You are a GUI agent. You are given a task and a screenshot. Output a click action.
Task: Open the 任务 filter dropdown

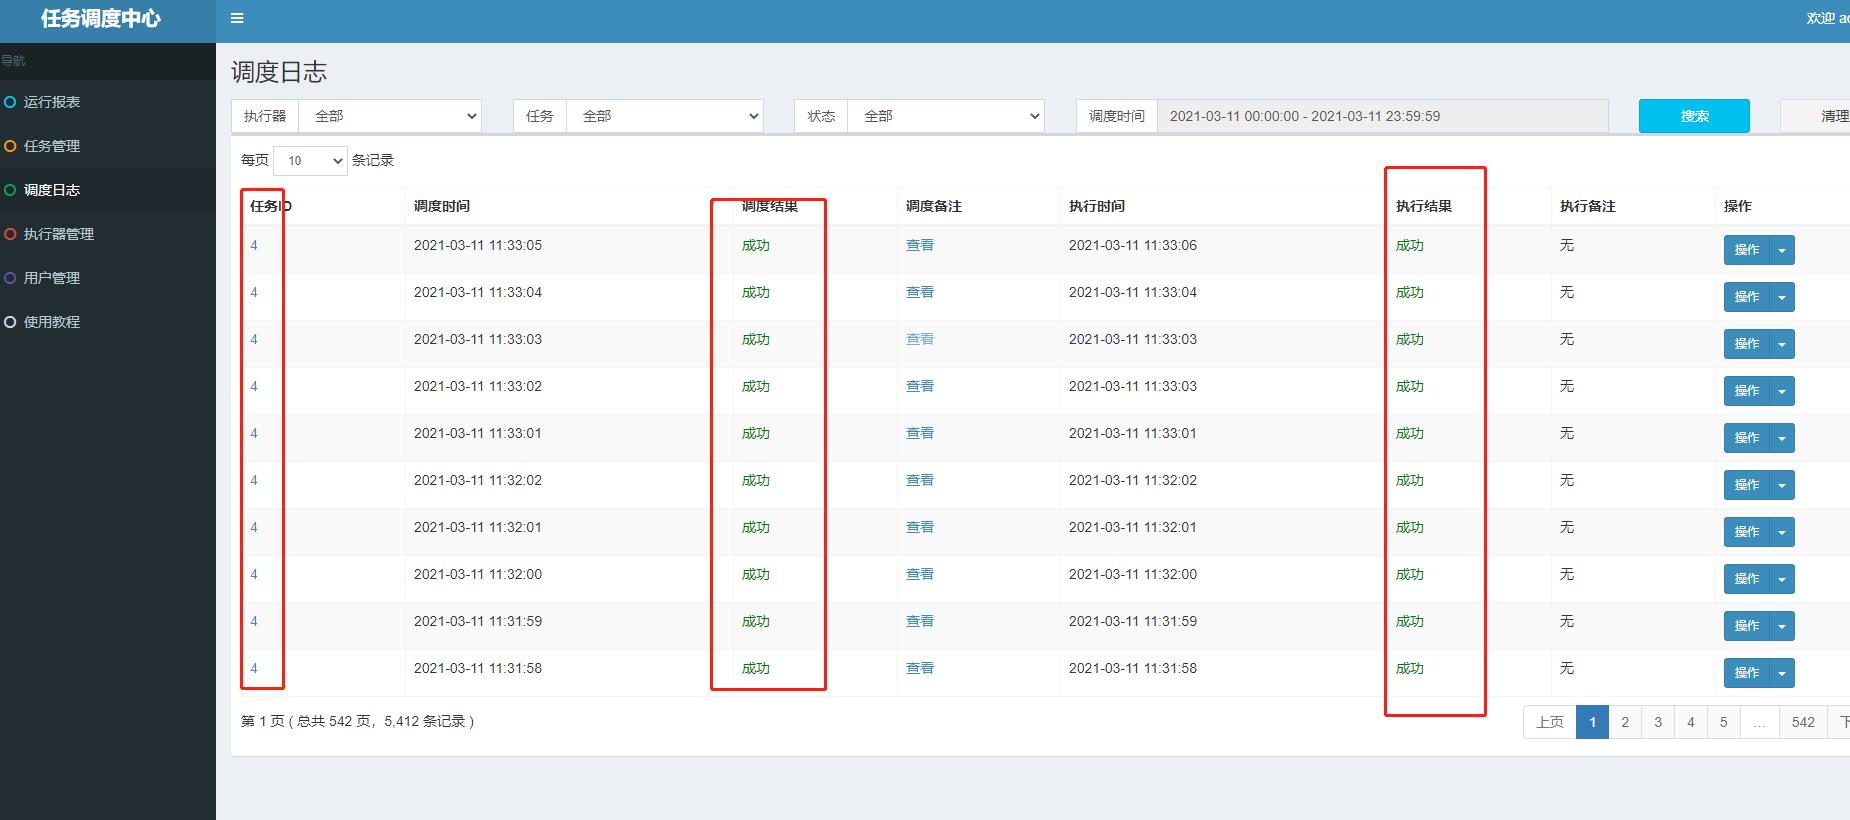click(665, 116)
